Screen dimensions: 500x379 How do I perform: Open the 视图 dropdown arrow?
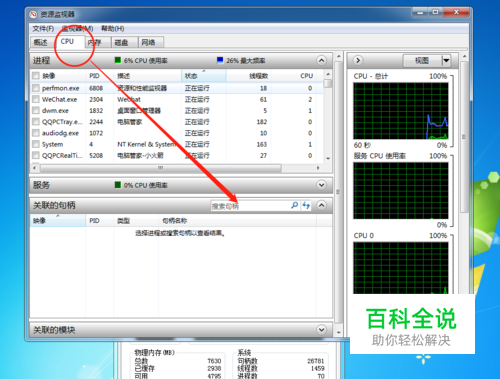tap(446, 61)
